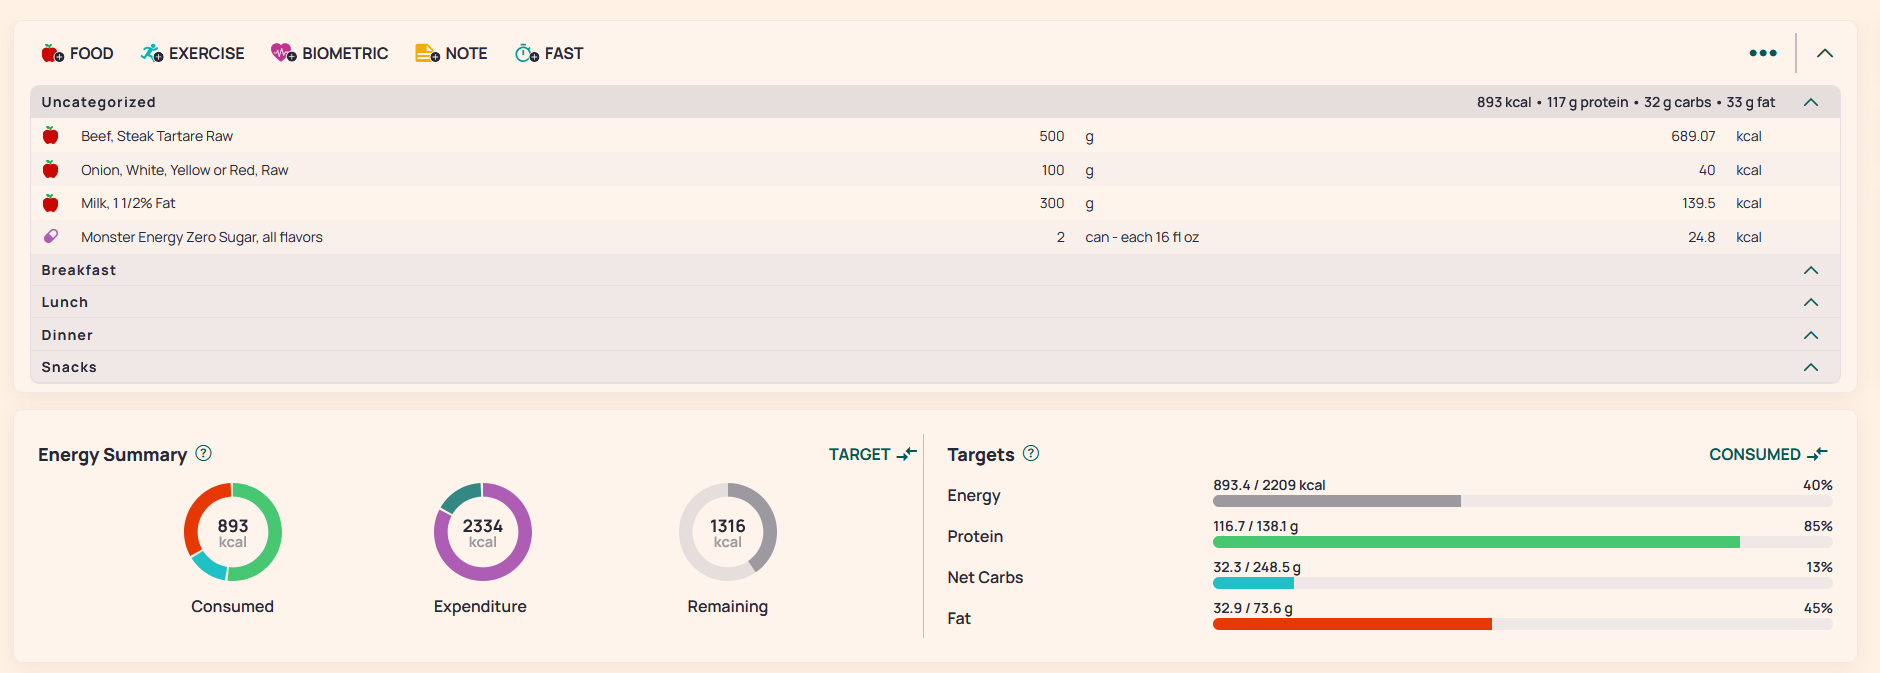Click the 300 amount for Milk
Viewport: 1880px width, 673px height.
click(x=1052, y=203)
